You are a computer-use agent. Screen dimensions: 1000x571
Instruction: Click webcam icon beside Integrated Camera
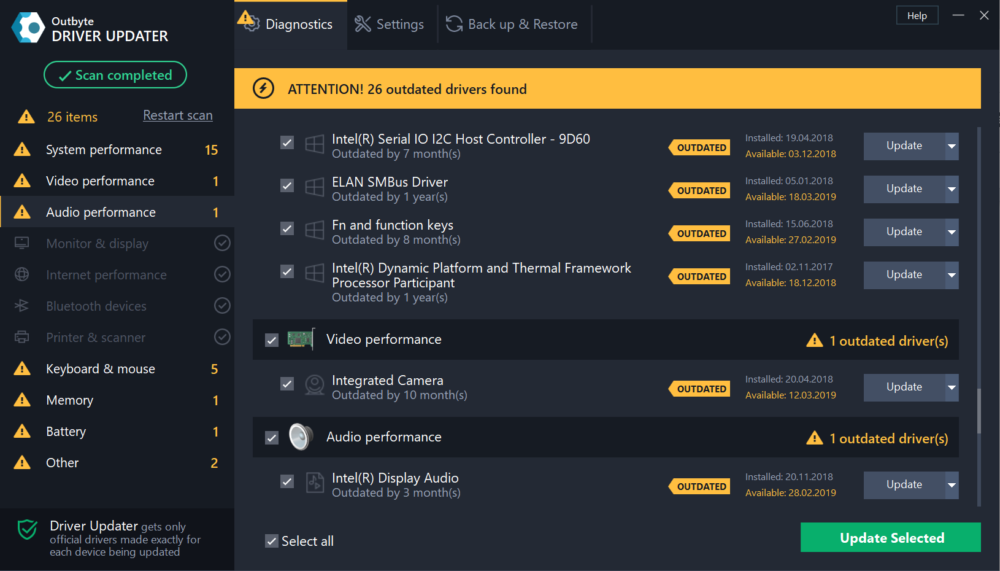click(314, 385)
